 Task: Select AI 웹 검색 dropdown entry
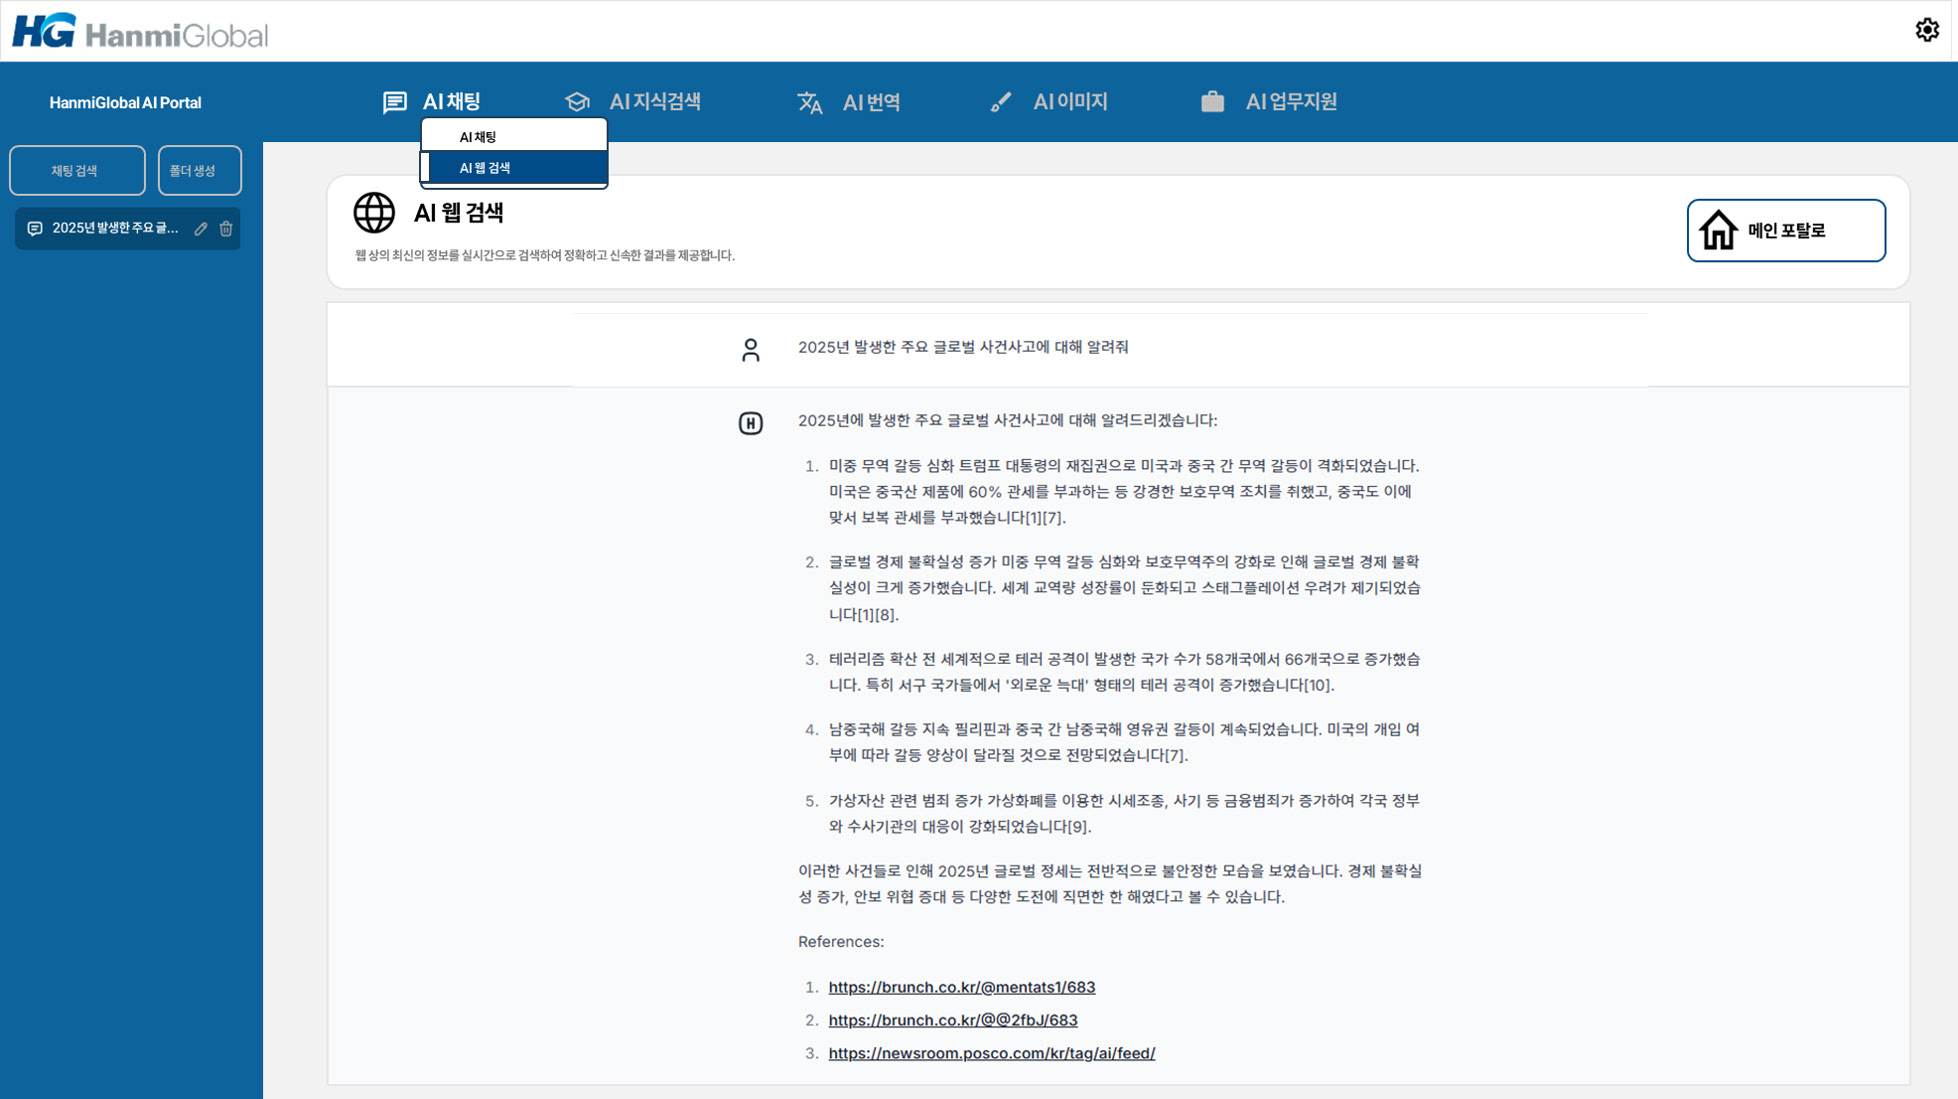pos(485,168)
